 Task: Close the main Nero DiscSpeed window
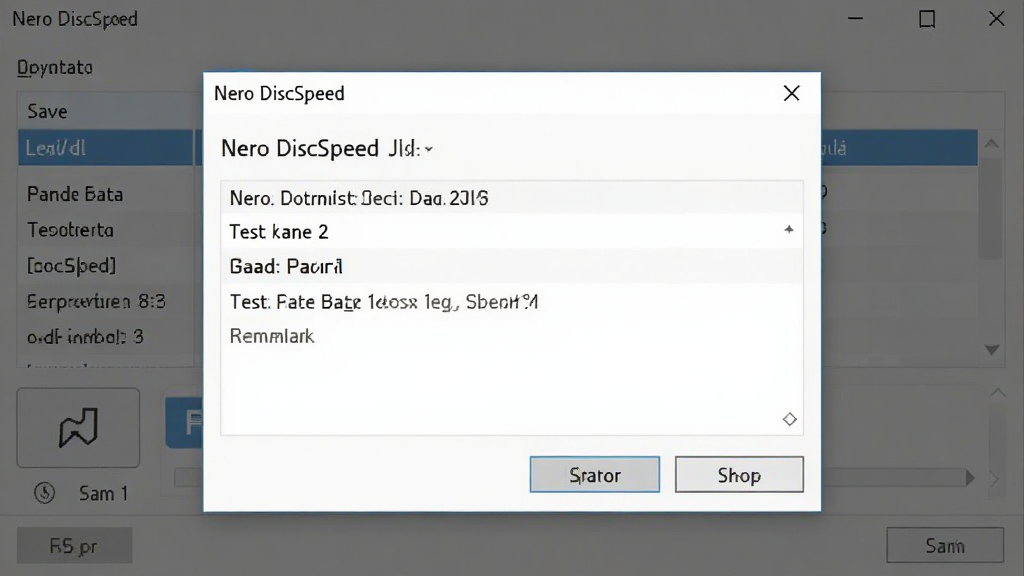click(x=997, y=19)
